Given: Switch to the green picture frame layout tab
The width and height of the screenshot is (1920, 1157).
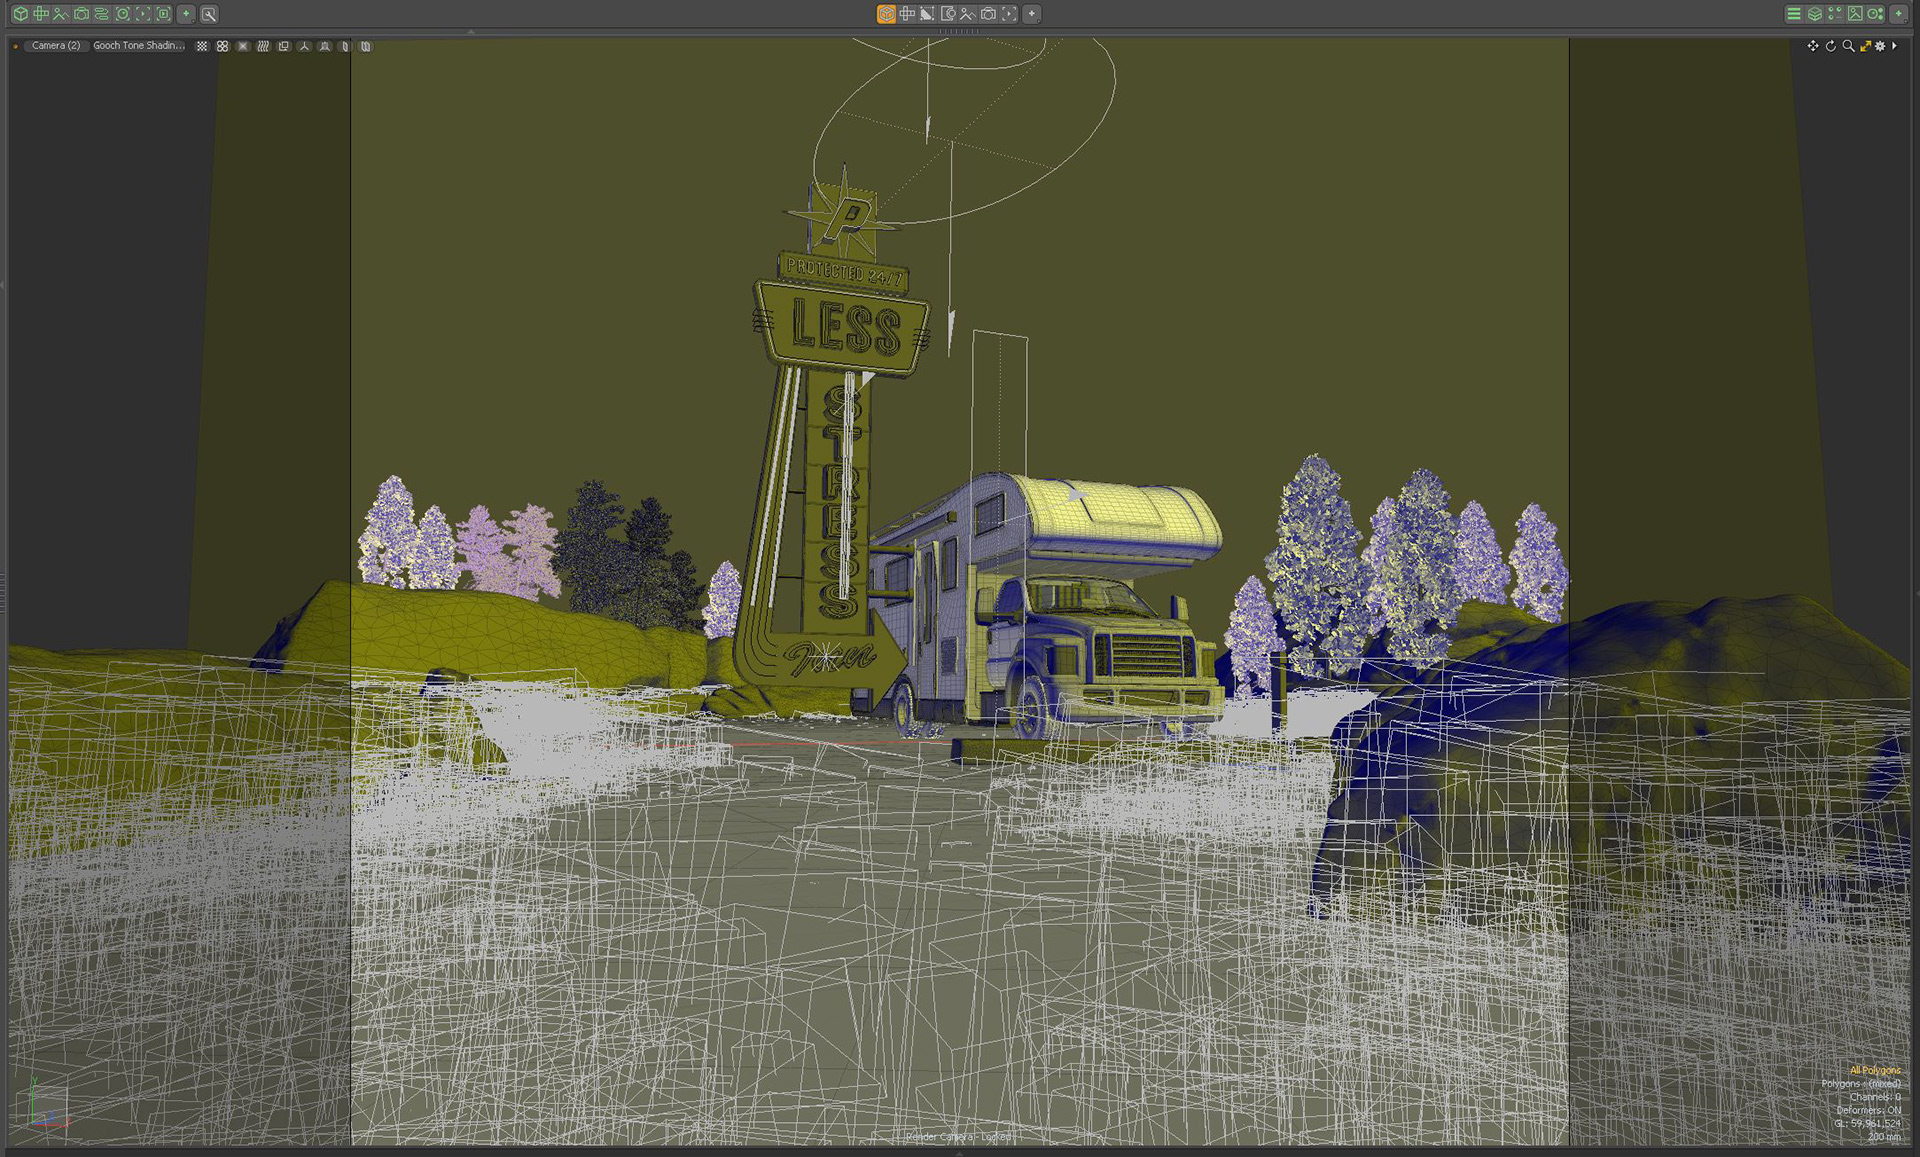Looking at the screenshot, I should pyautogui.click(x=1855, y=14).
